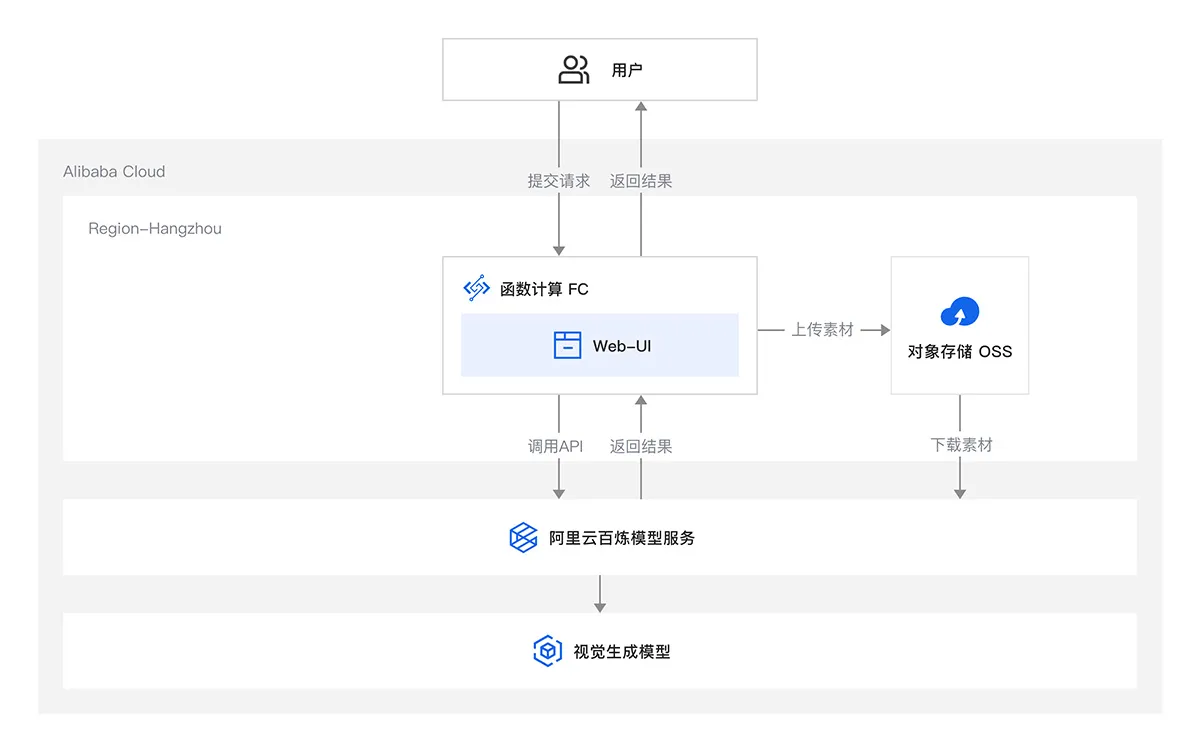Image resolution: width=1200 pixels, height=752 pixels.
Task: Open the Alibaba Cloud region container
Action: (113, 171)
